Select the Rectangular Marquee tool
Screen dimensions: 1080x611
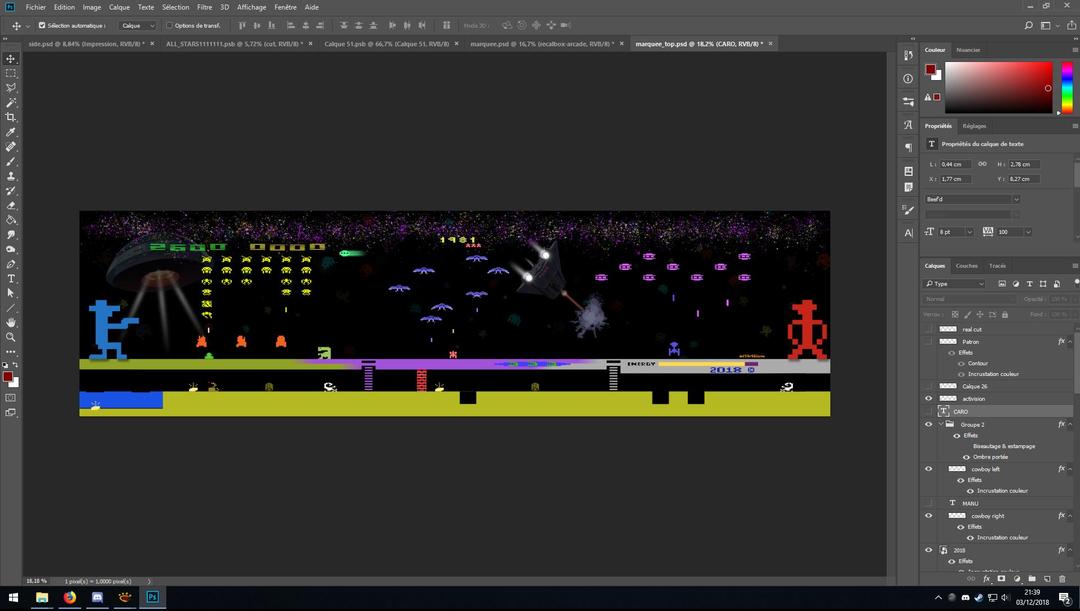point(10,73)
